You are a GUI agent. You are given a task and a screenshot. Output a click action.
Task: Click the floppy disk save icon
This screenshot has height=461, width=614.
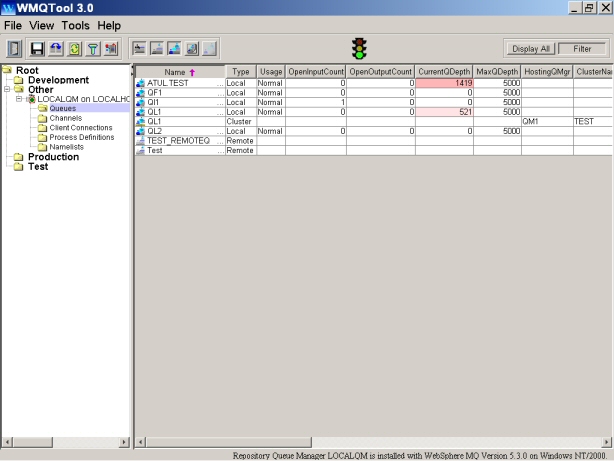37,49
